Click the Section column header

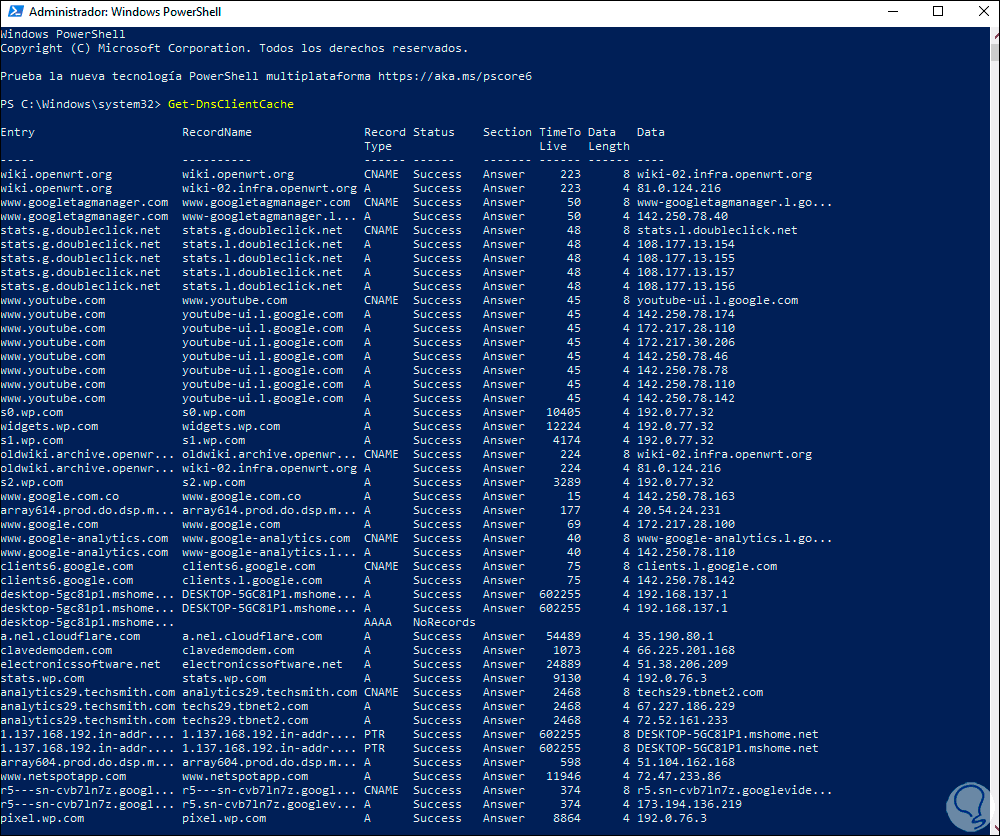coord(507,132)
